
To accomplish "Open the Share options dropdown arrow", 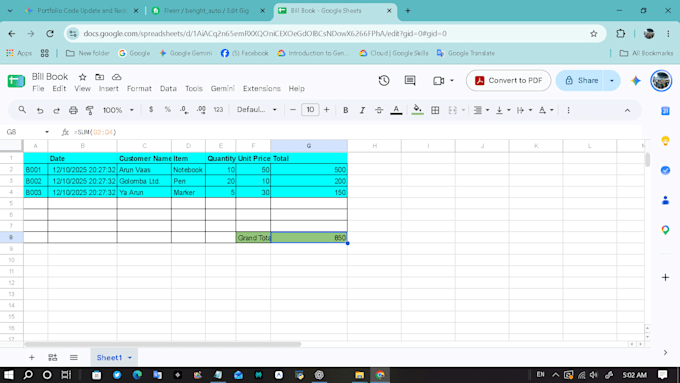I will click(x=612, y=80).
